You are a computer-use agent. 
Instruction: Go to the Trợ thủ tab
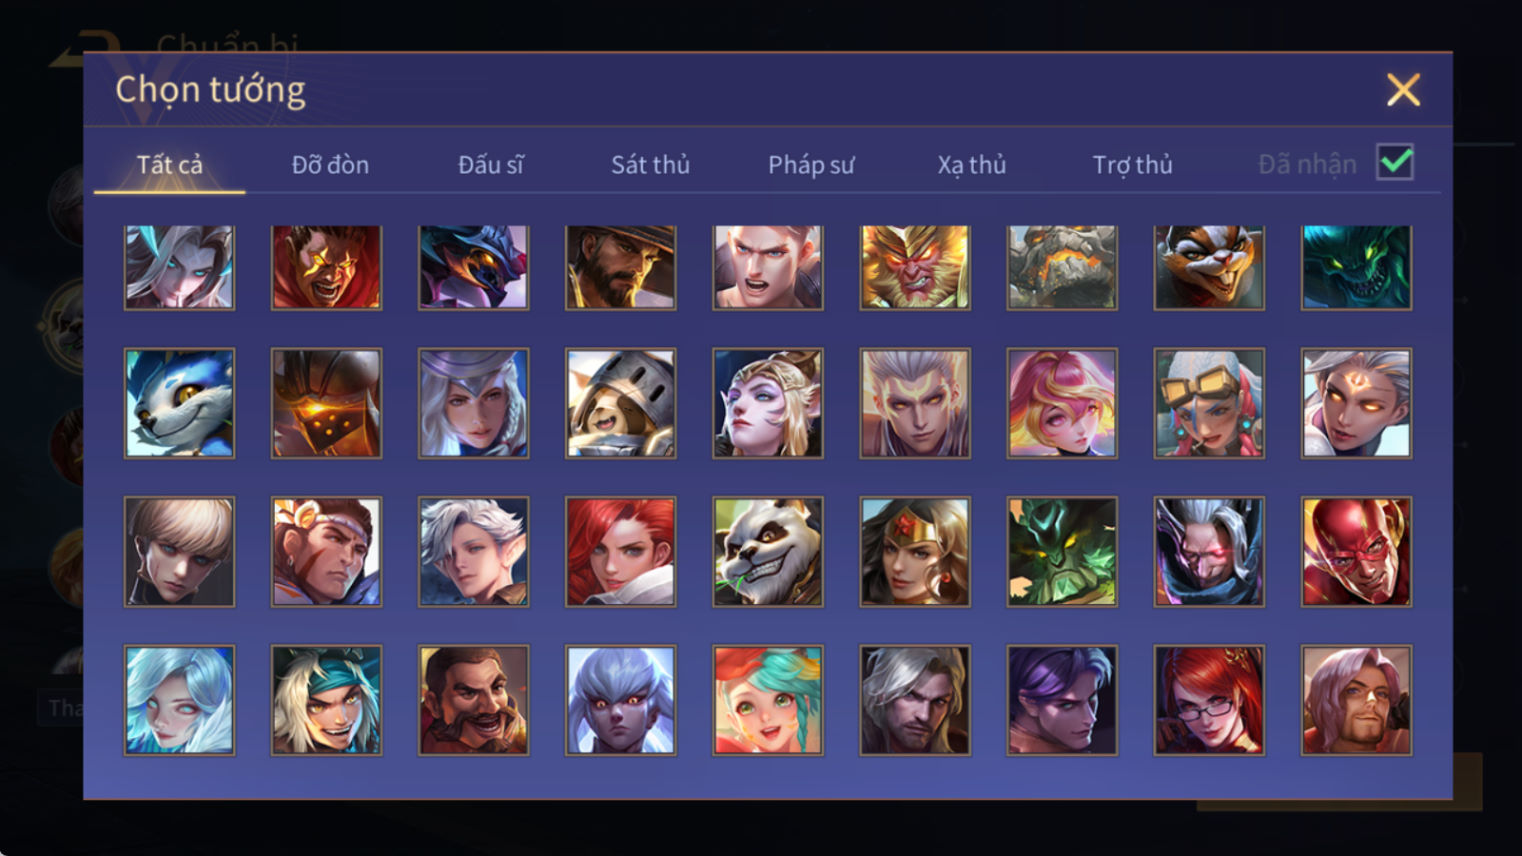click(1132, 164)
